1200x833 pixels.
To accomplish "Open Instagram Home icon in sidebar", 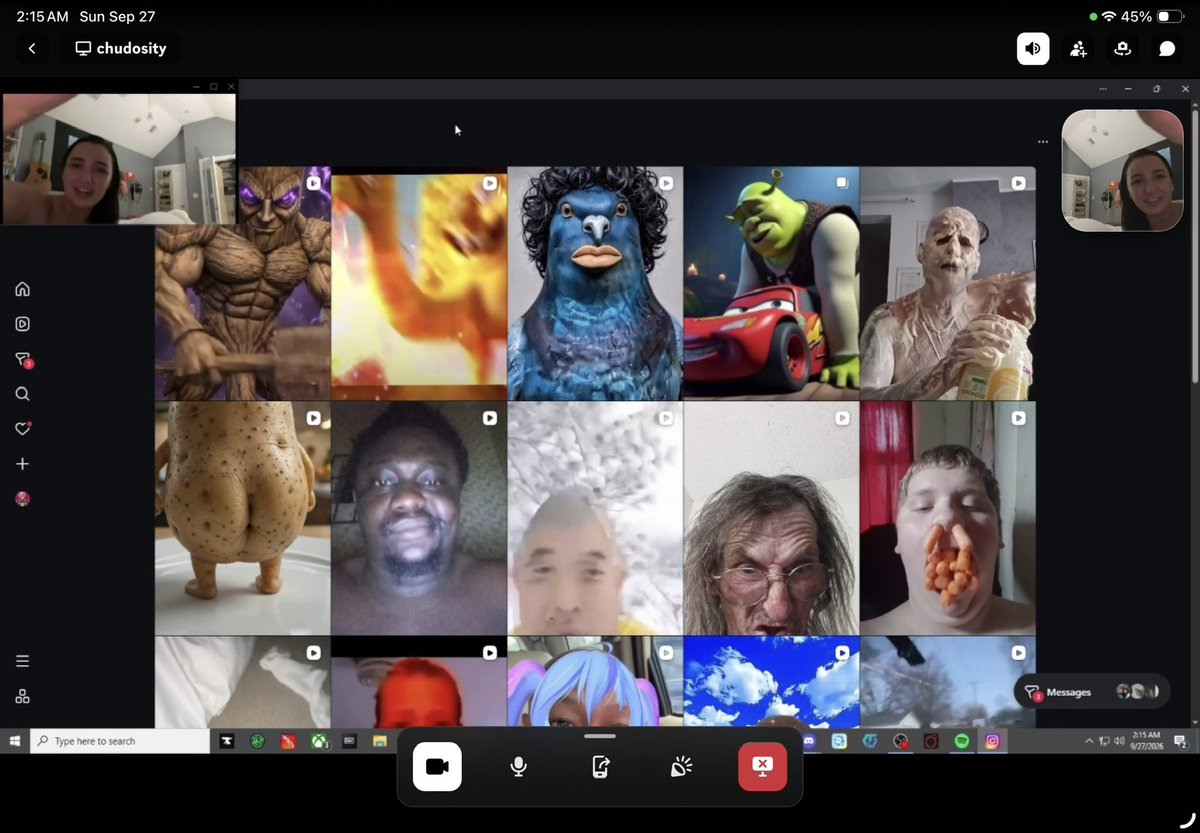I will pyautogui.click(x=22, y=289).
